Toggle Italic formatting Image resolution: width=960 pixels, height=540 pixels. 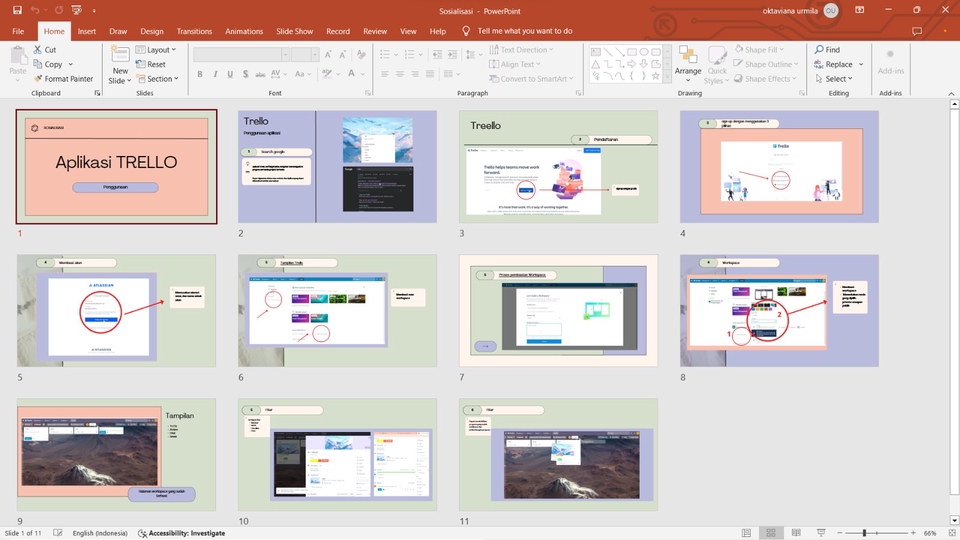coord(215,74)
